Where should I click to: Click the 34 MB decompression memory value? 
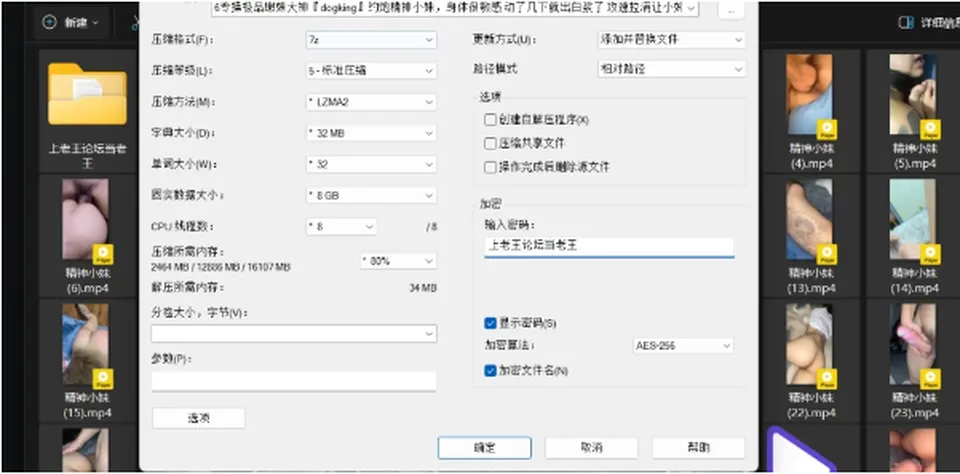422,288
